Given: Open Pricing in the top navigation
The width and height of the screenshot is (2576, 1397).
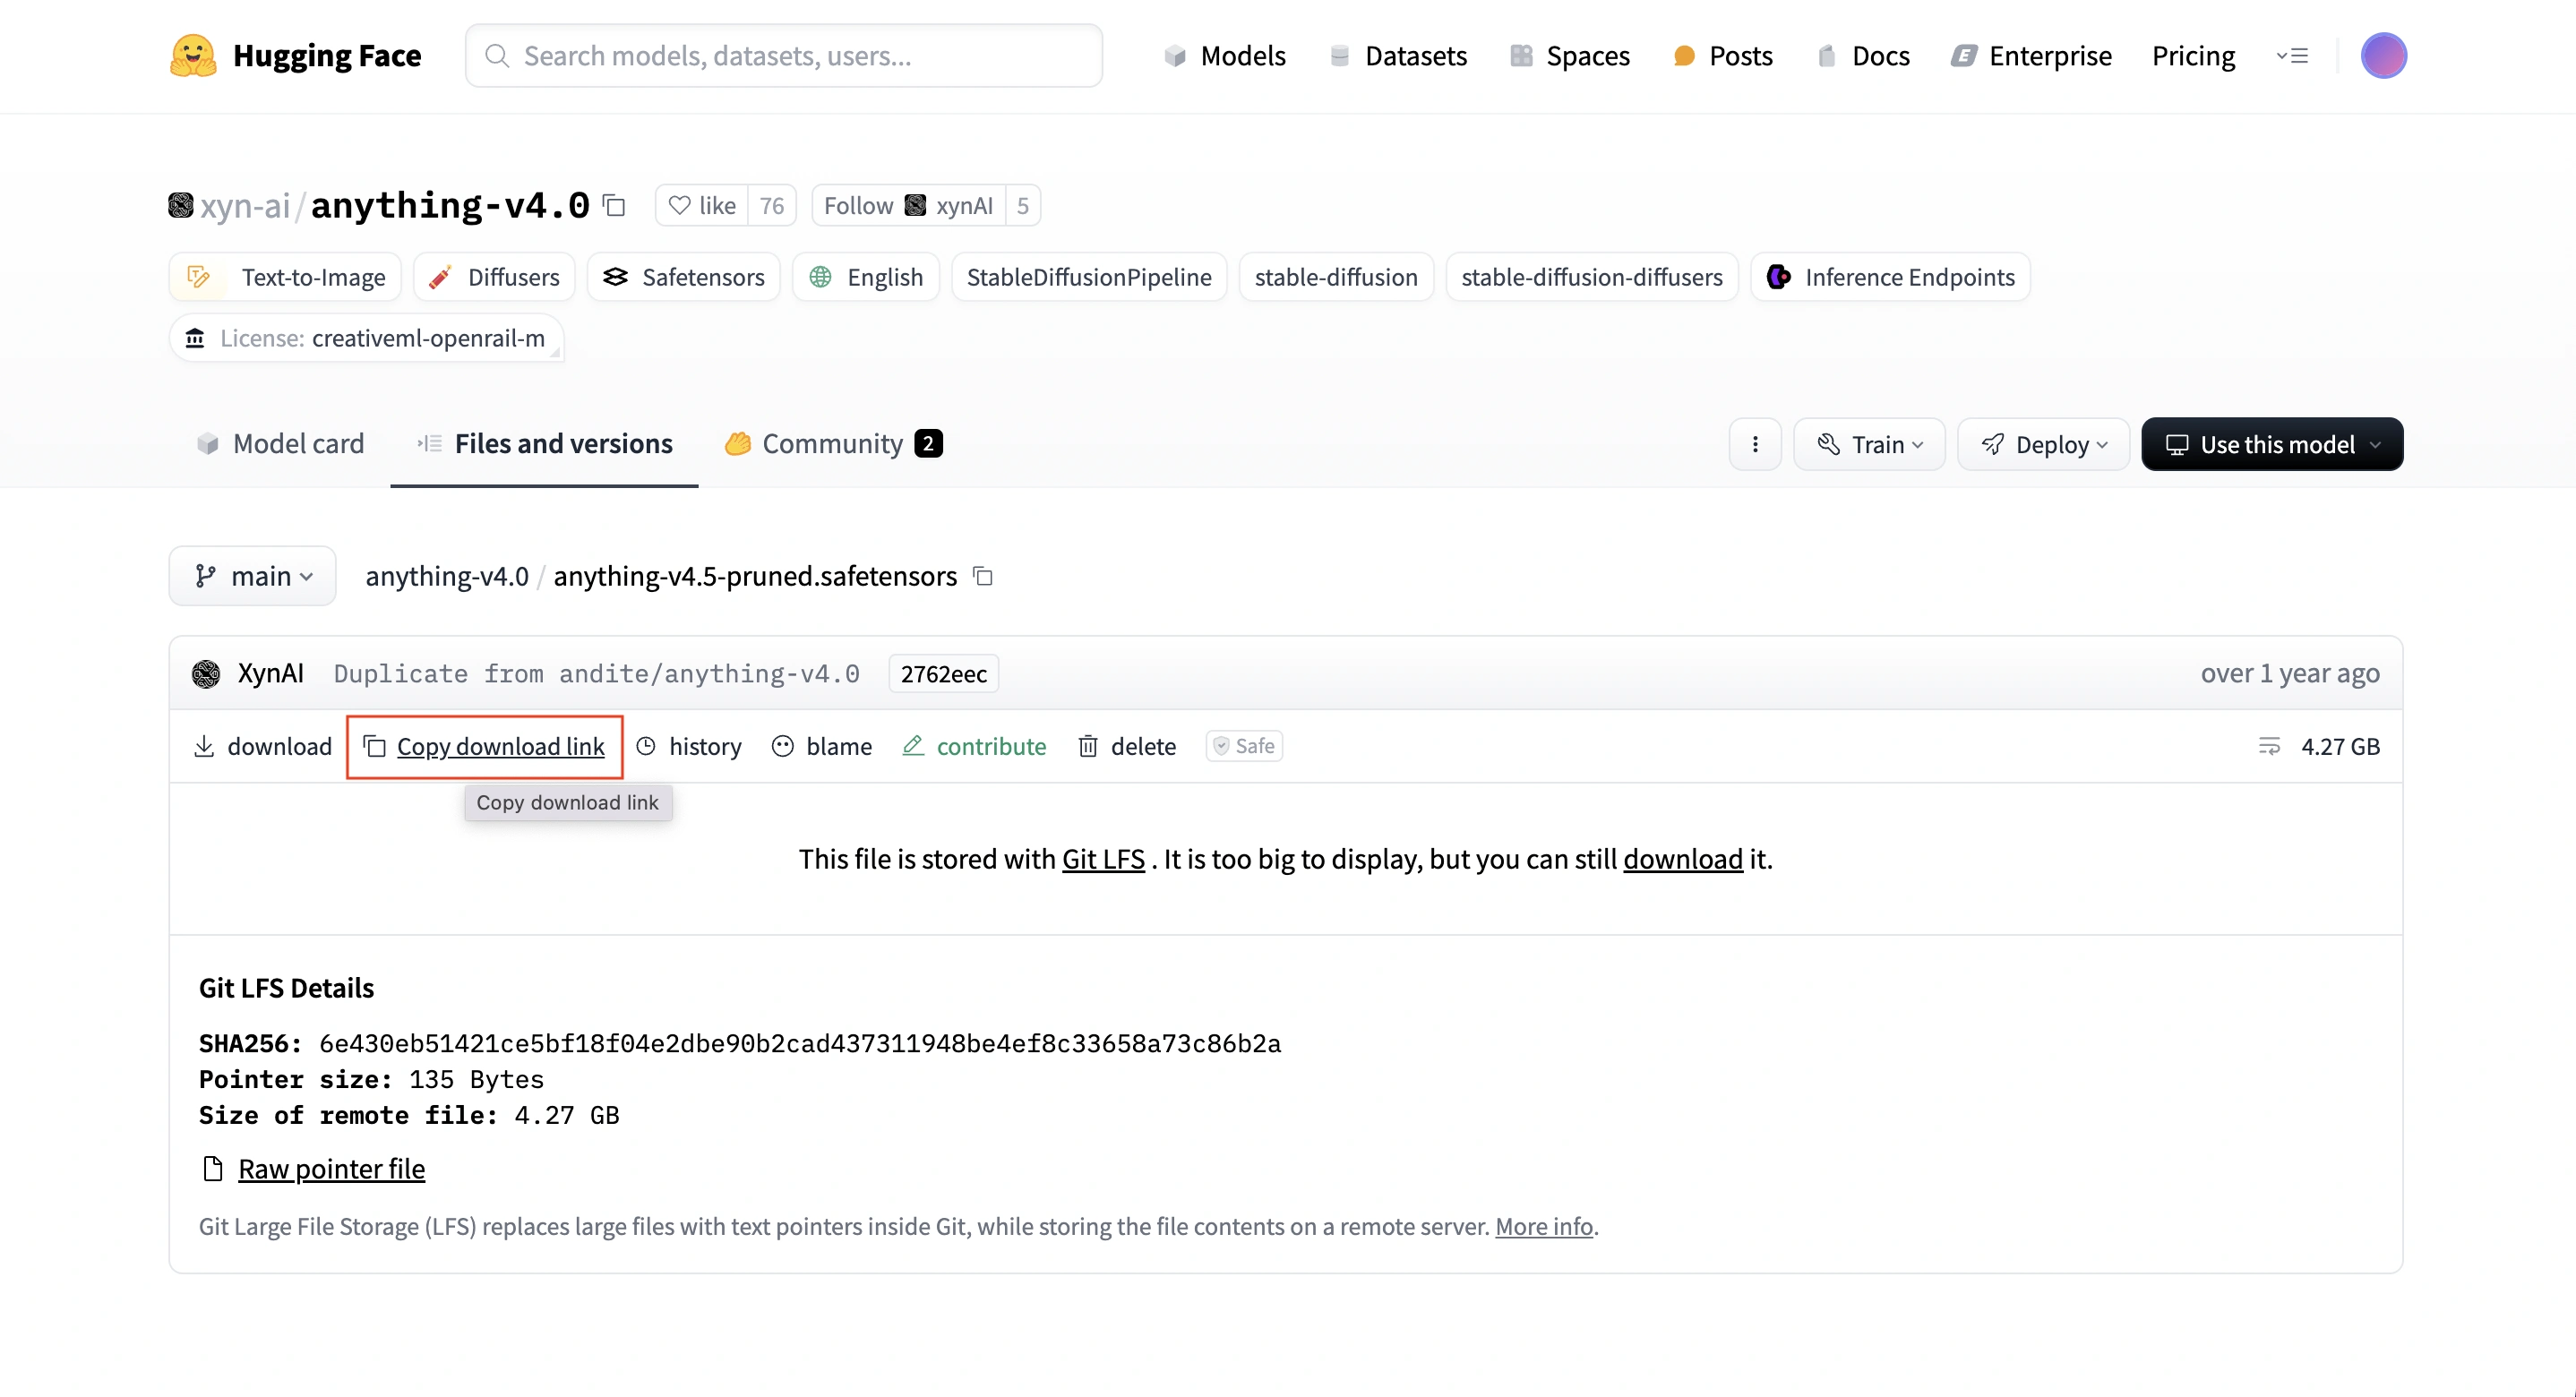Looking at the screenshot, I should [2194, 56].
